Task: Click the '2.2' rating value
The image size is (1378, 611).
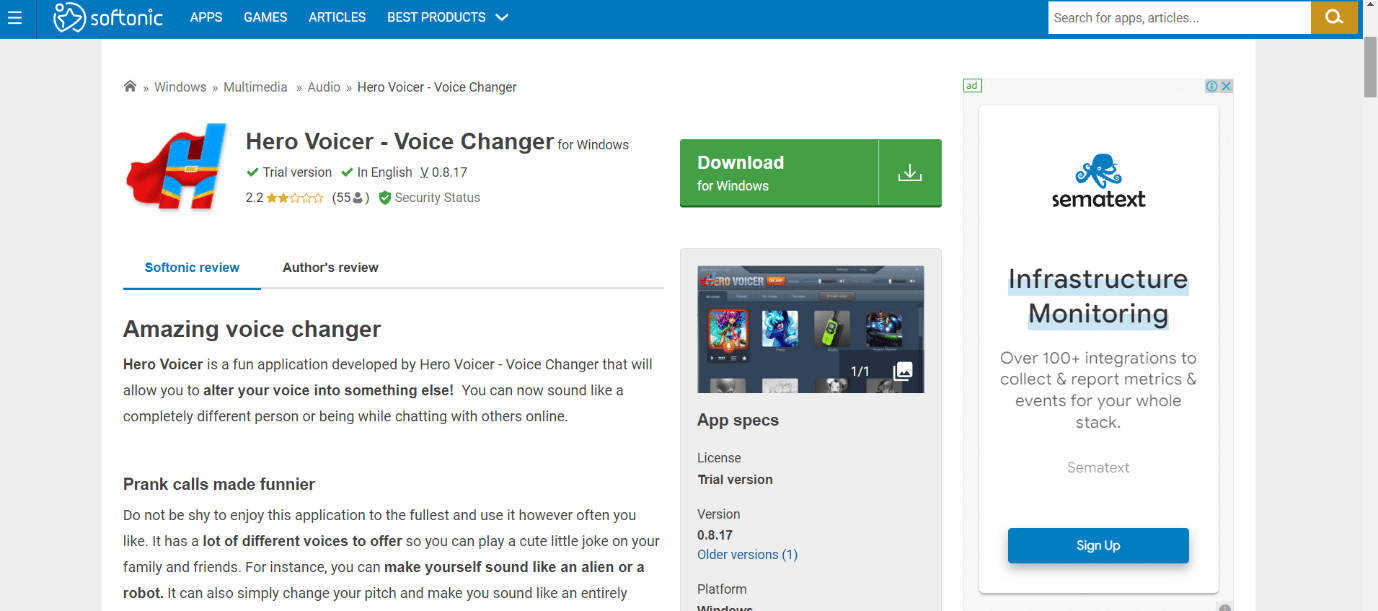Action: click(x=254, y=198)
